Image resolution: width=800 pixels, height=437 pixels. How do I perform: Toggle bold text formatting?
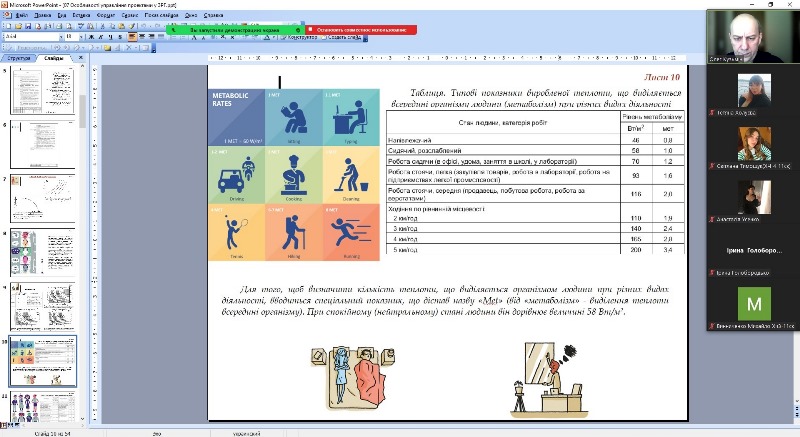[91, 37]
